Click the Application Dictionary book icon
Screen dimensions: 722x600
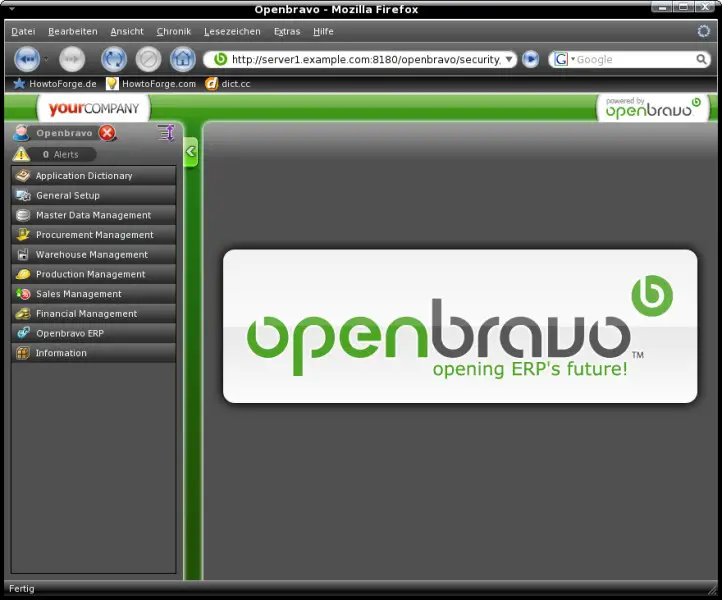(23, 175)
